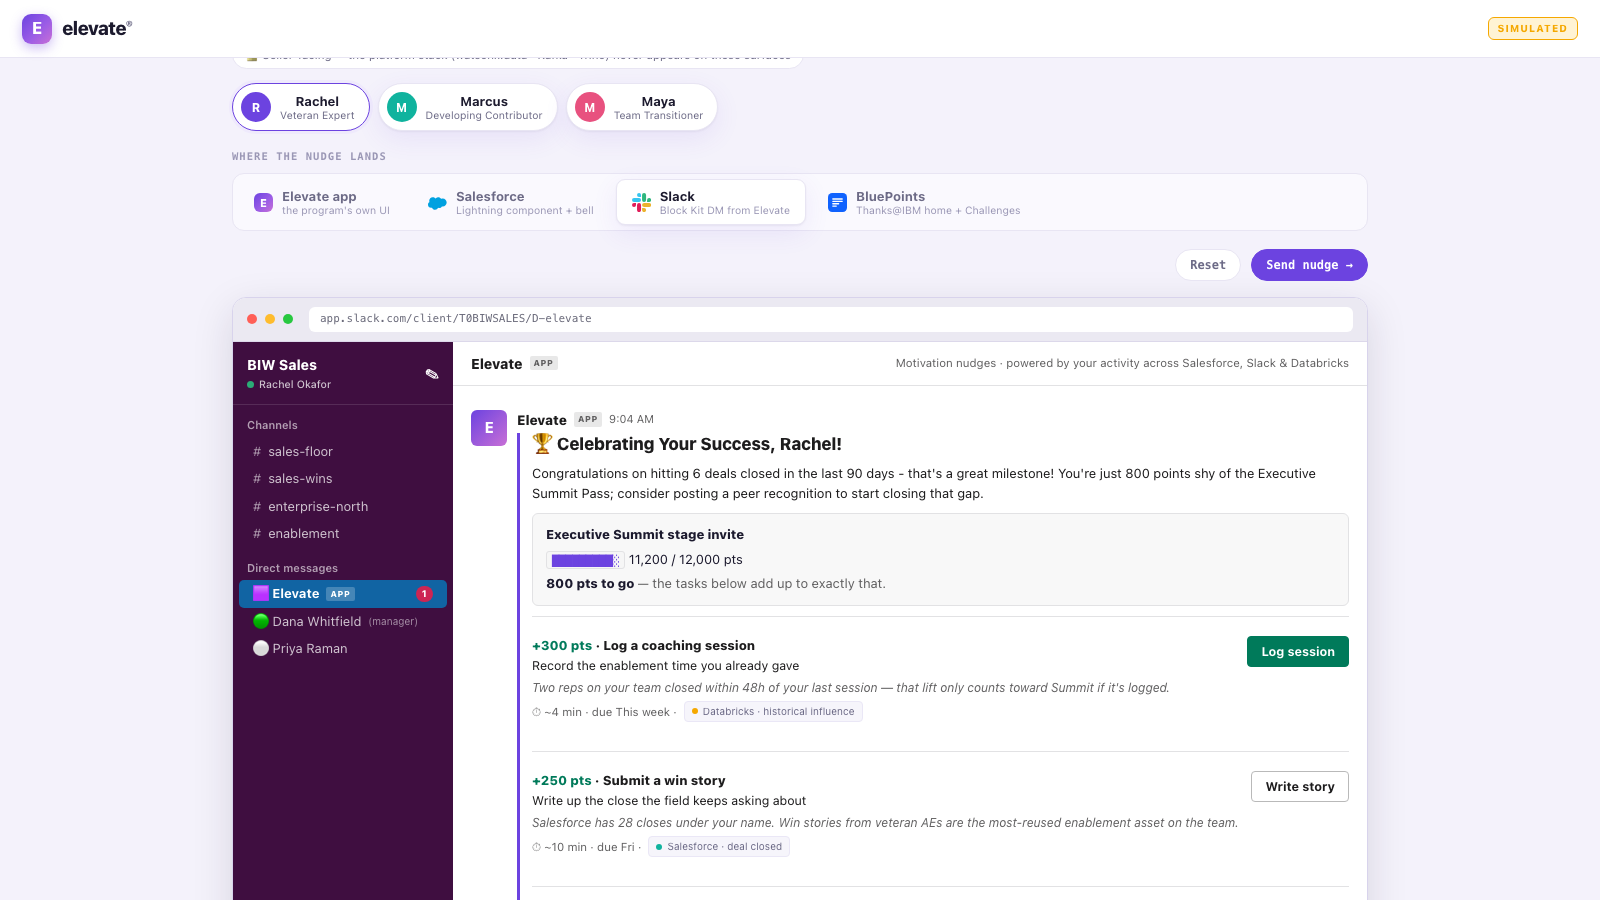Switch to Salesforce Lightning component tab

click(510, 203)
